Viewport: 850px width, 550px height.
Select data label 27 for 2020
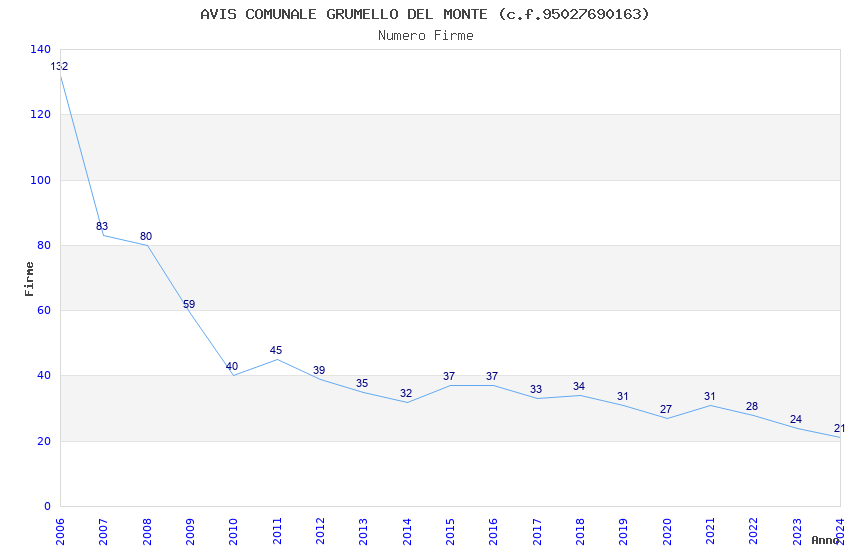click(666, 409)
